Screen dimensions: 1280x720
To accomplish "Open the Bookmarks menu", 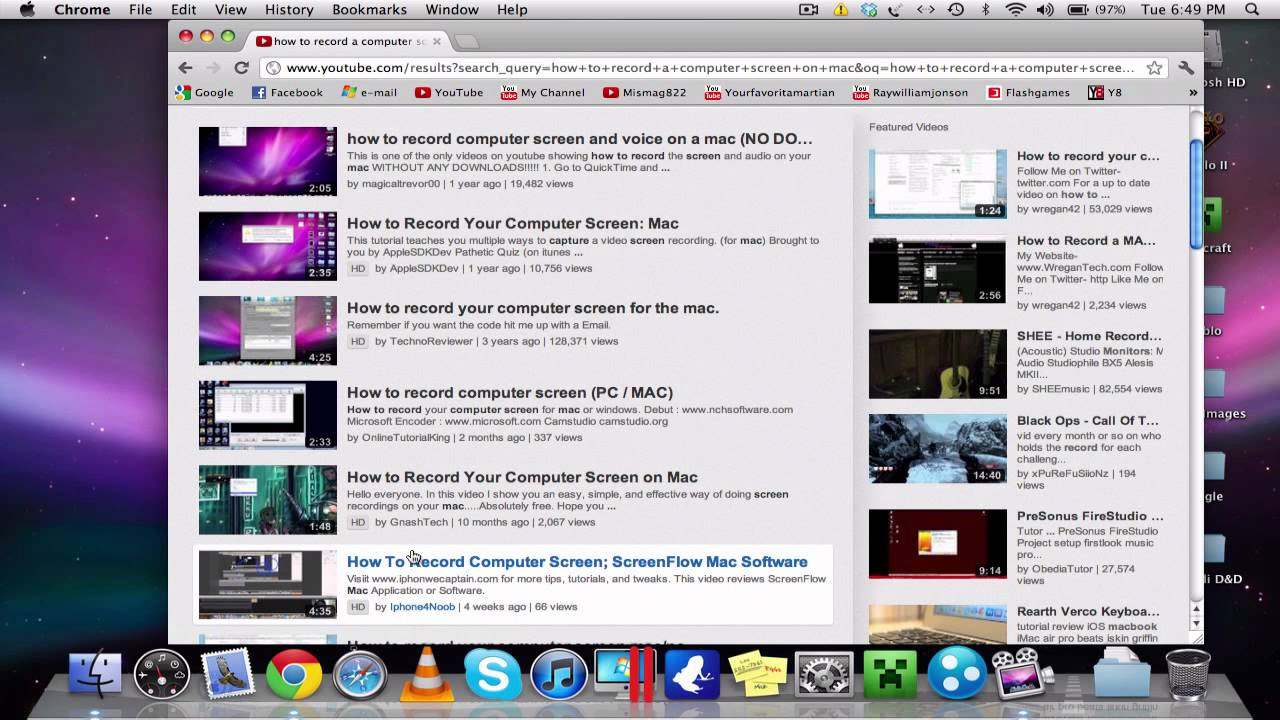I will coord(369,10).
